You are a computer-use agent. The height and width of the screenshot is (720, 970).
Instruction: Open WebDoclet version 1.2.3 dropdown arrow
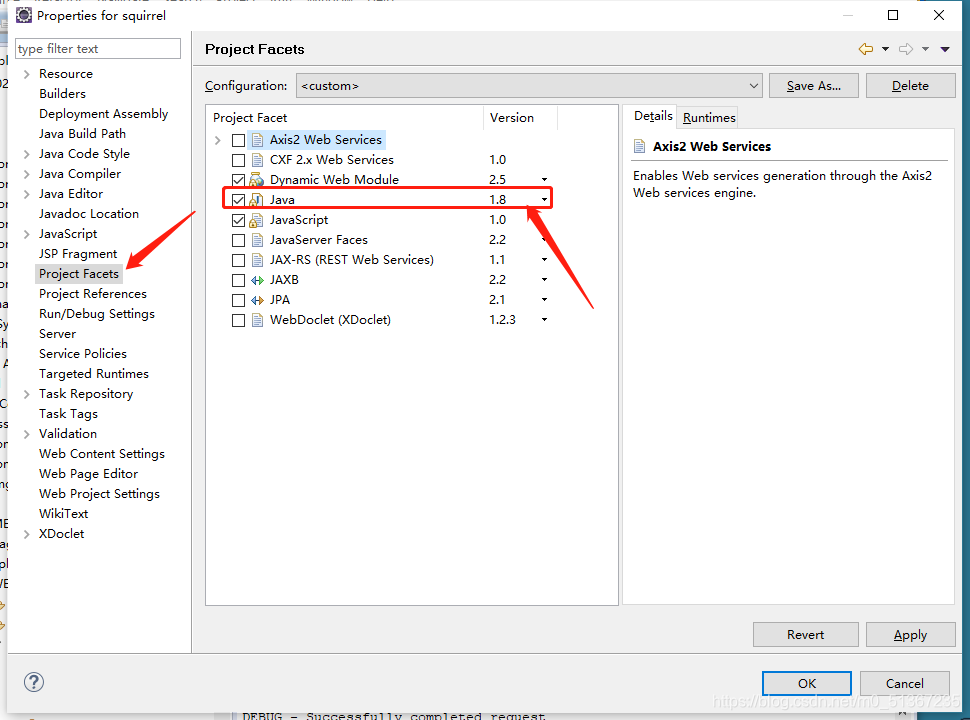(x=544, y=320)
